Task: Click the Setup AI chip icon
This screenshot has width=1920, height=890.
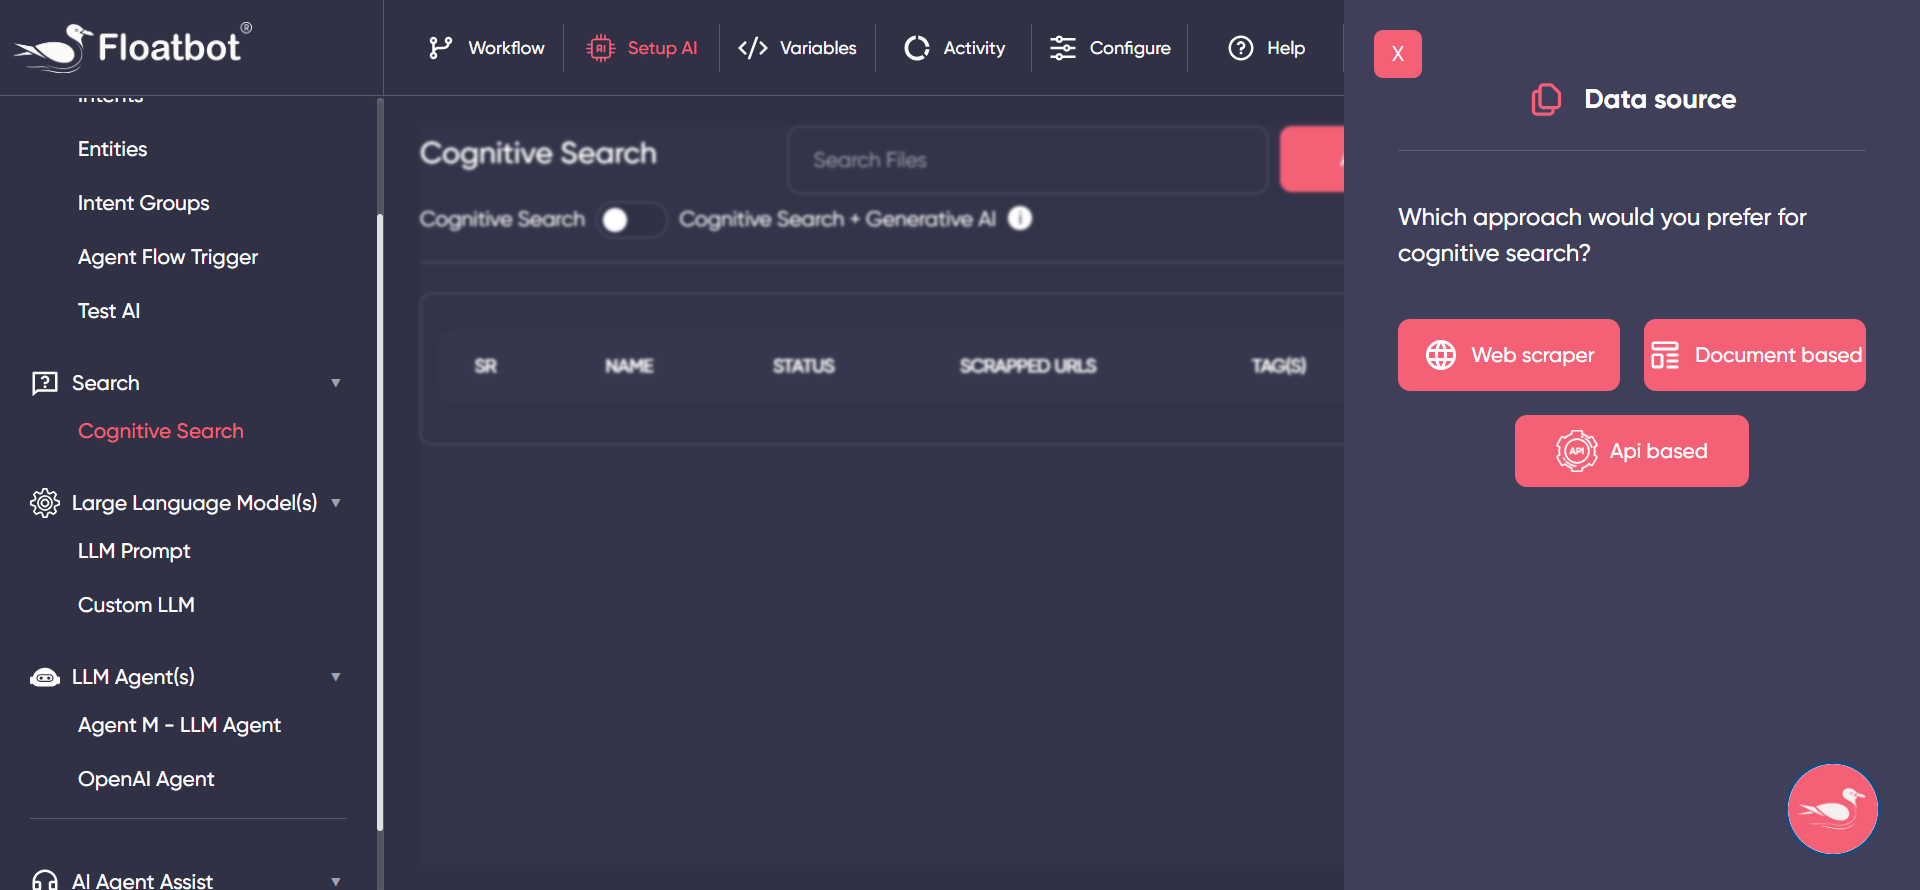Action: pyautogui.click(x=600, y=48)
